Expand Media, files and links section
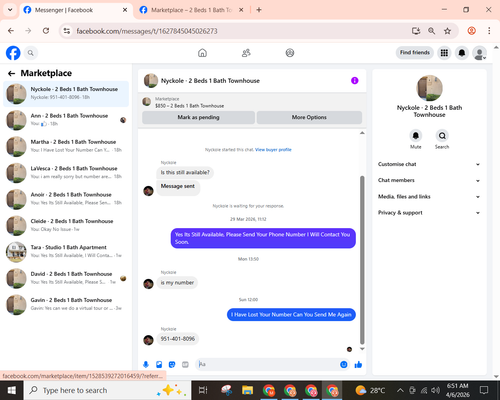 429,197
